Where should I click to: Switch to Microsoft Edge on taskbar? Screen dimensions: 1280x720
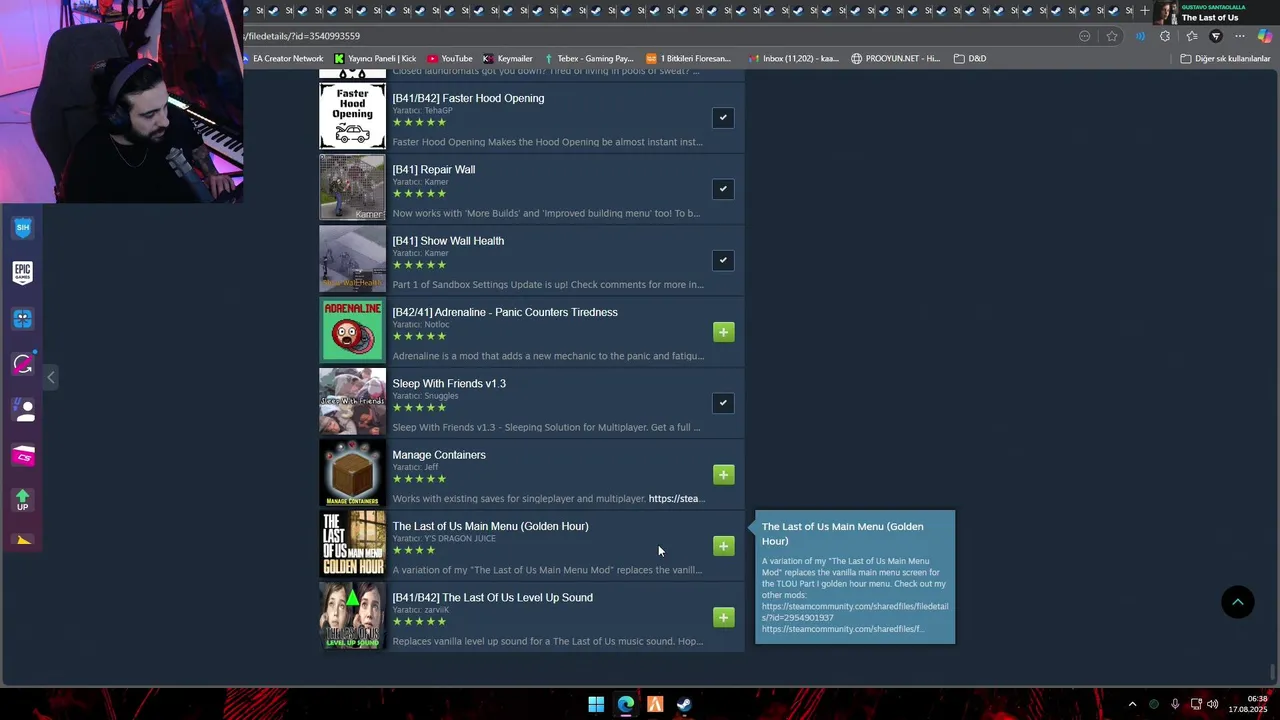point(625,704)
